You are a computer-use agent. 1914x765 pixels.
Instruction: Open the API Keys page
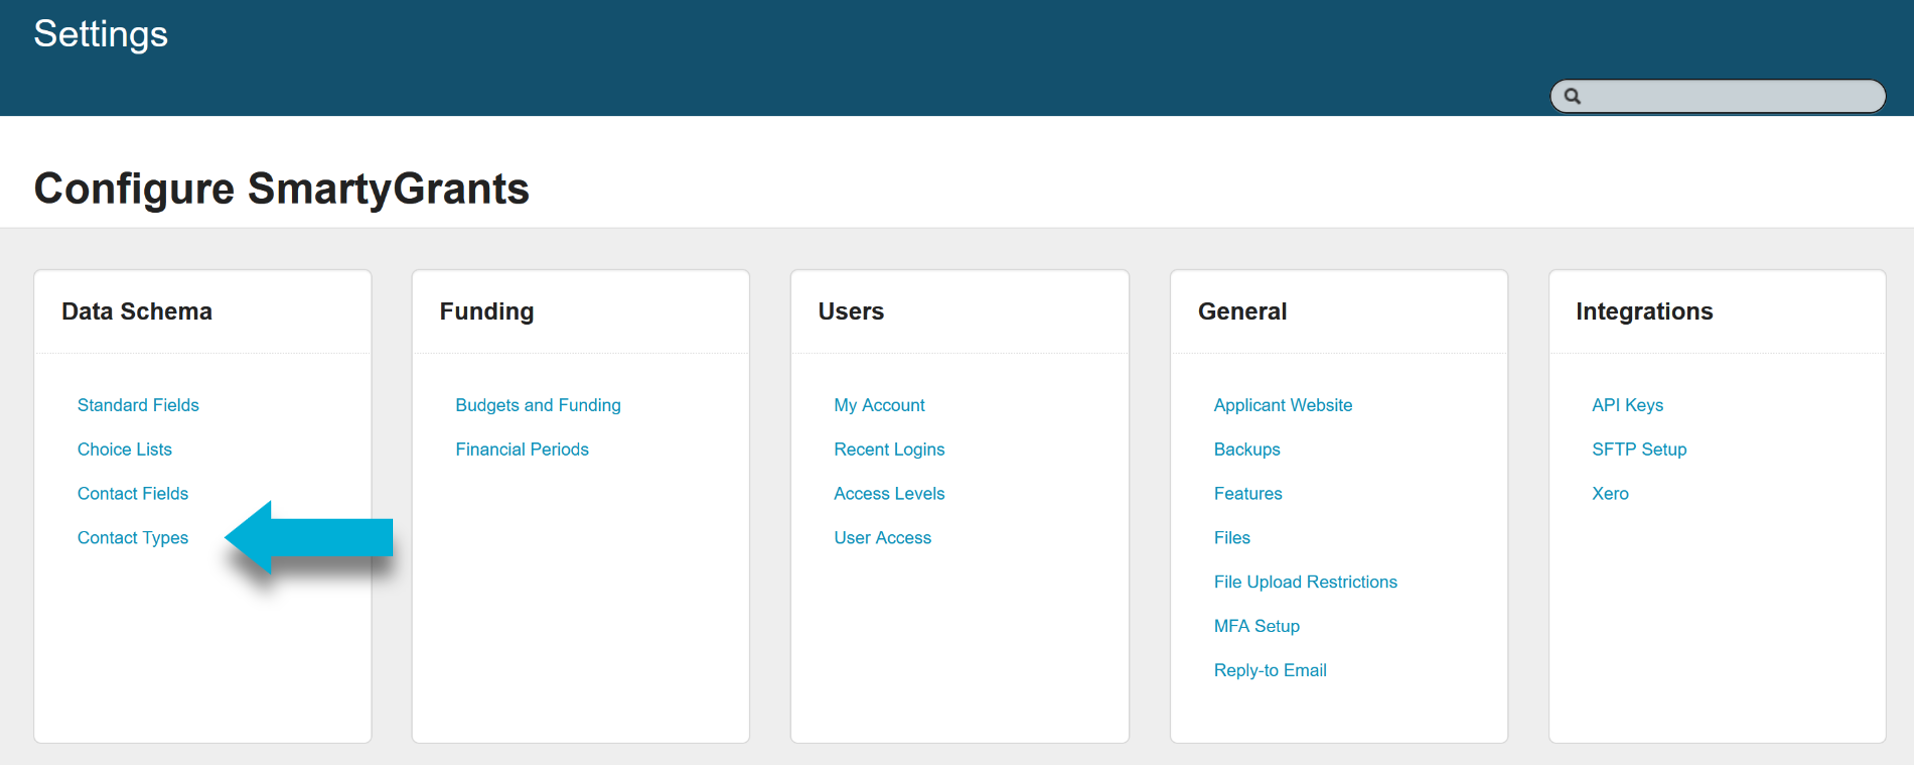coord(1627,405)
